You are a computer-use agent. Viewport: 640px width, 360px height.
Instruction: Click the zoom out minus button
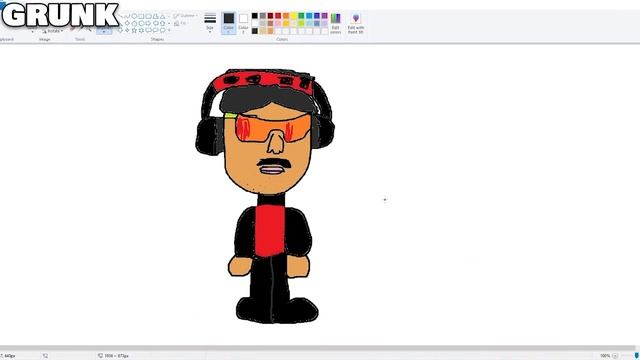click(615, 356)
